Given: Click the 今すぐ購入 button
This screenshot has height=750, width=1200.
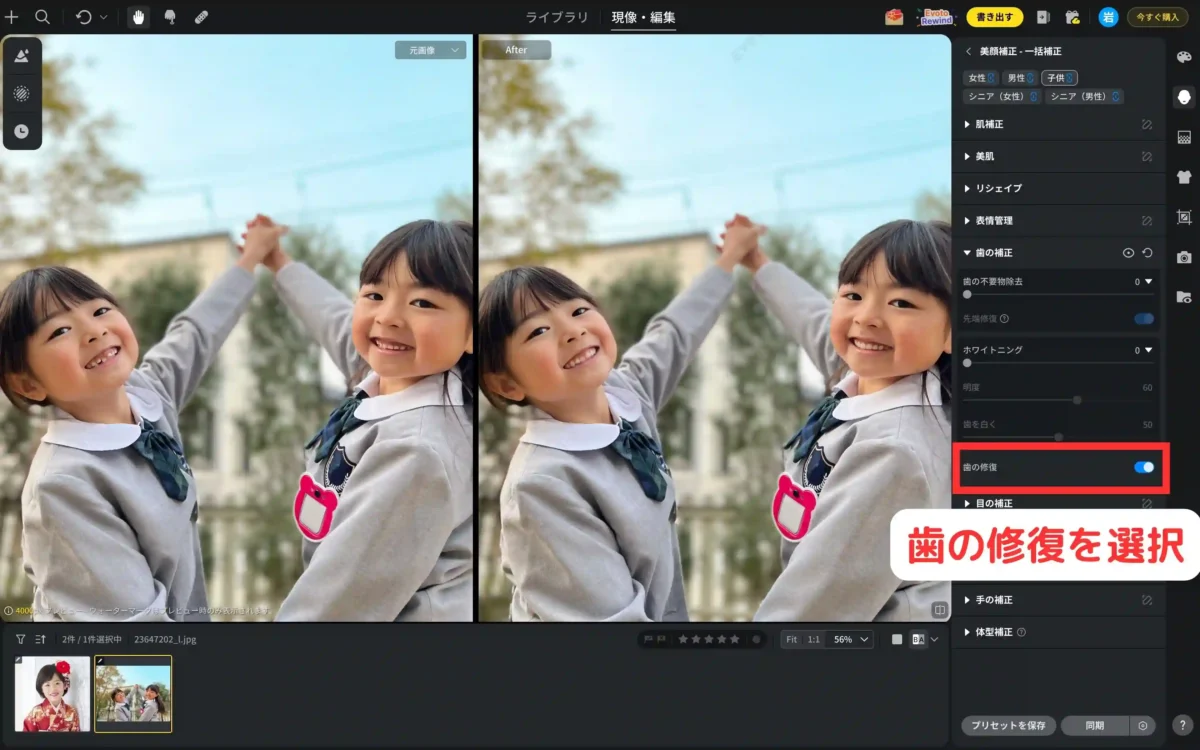Looking at the screenshot, I should pos(1157,17).
